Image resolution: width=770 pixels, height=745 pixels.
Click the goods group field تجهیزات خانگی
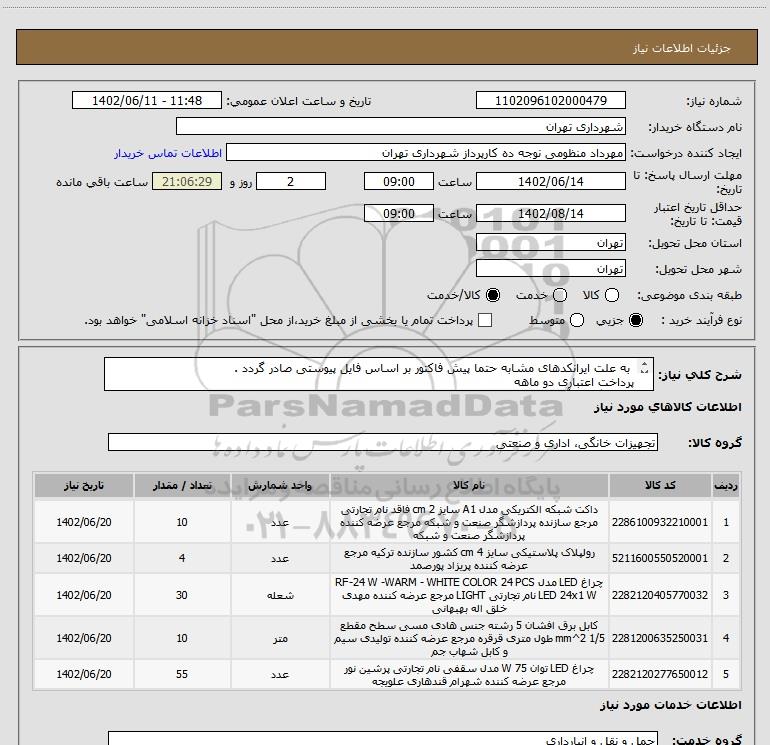[383, 442]
